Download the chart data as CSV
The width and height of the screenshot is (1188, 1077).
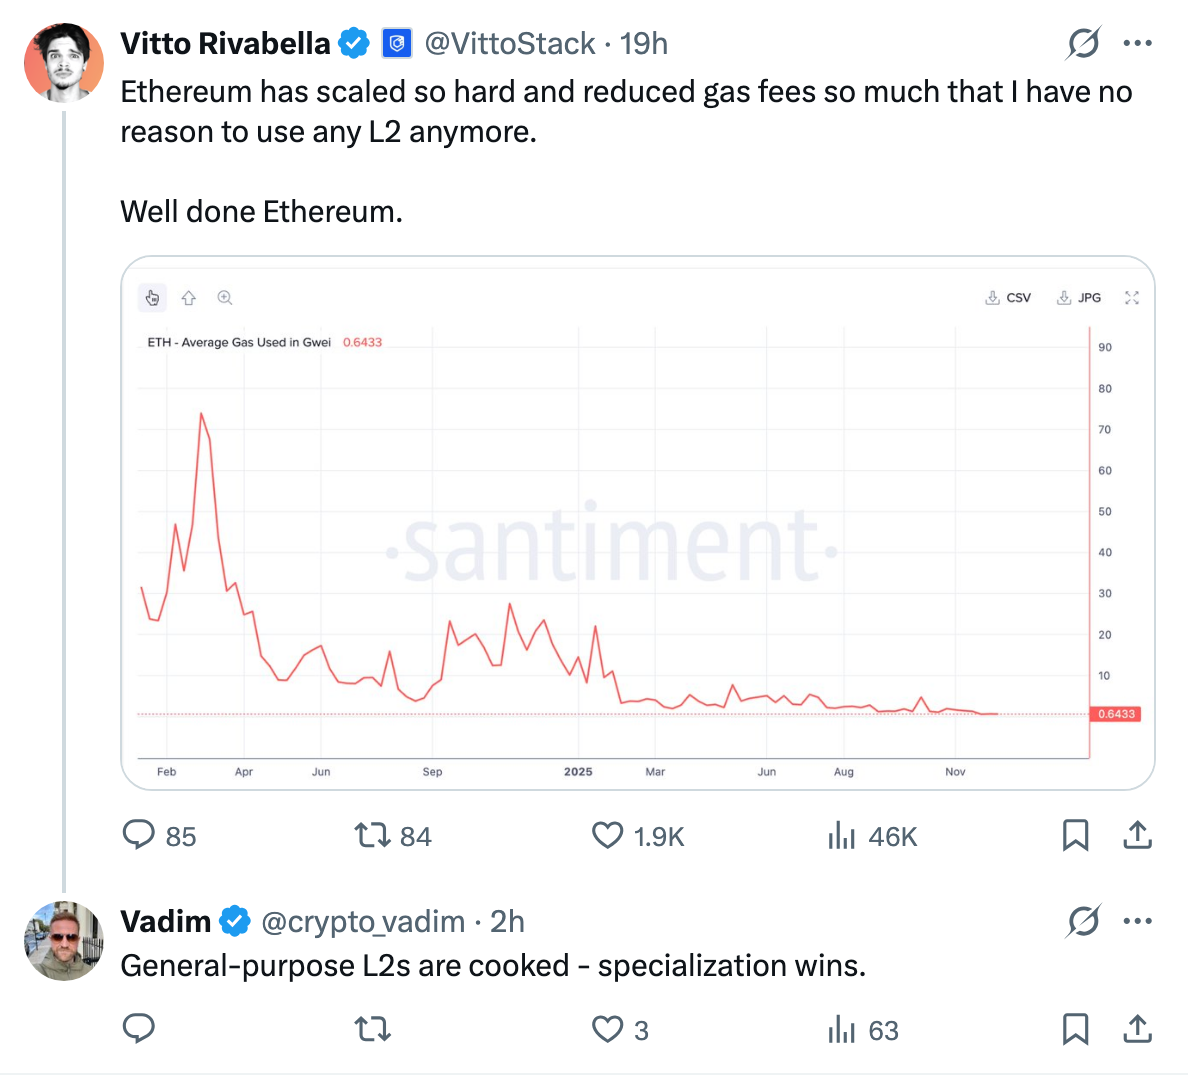point(1007,297)
